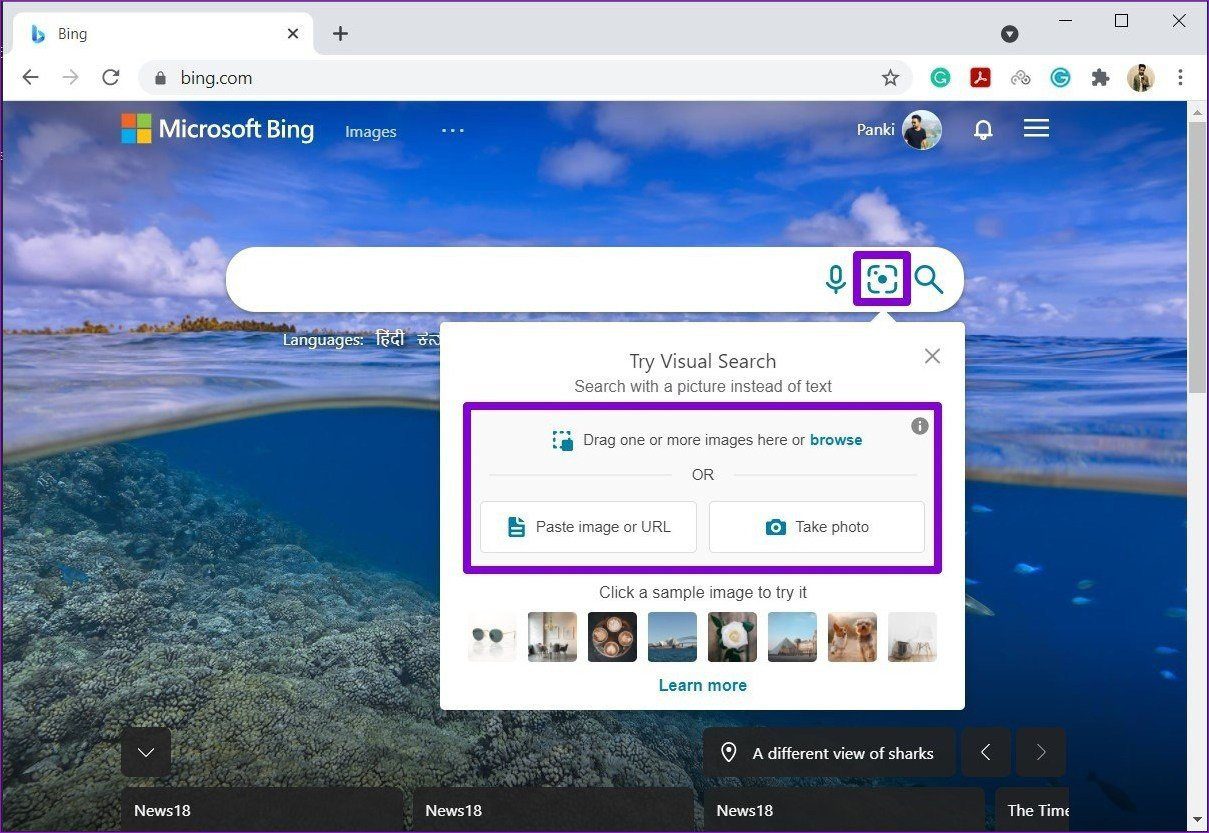Select the sunglasses sample image
The width and height of the screenshot is (1209, 833).
(492, 637)
